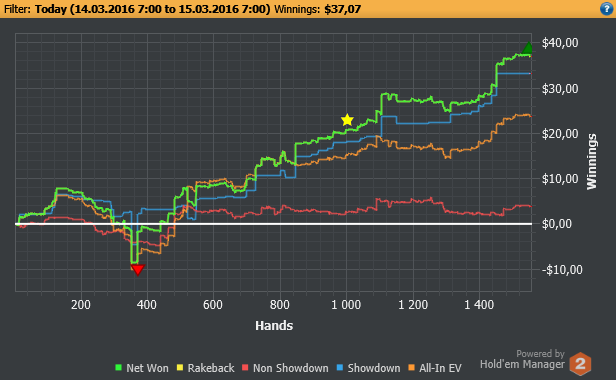Click the Hands x-axis title
Viewport: 616px width, 380px height.
[274, 326]
